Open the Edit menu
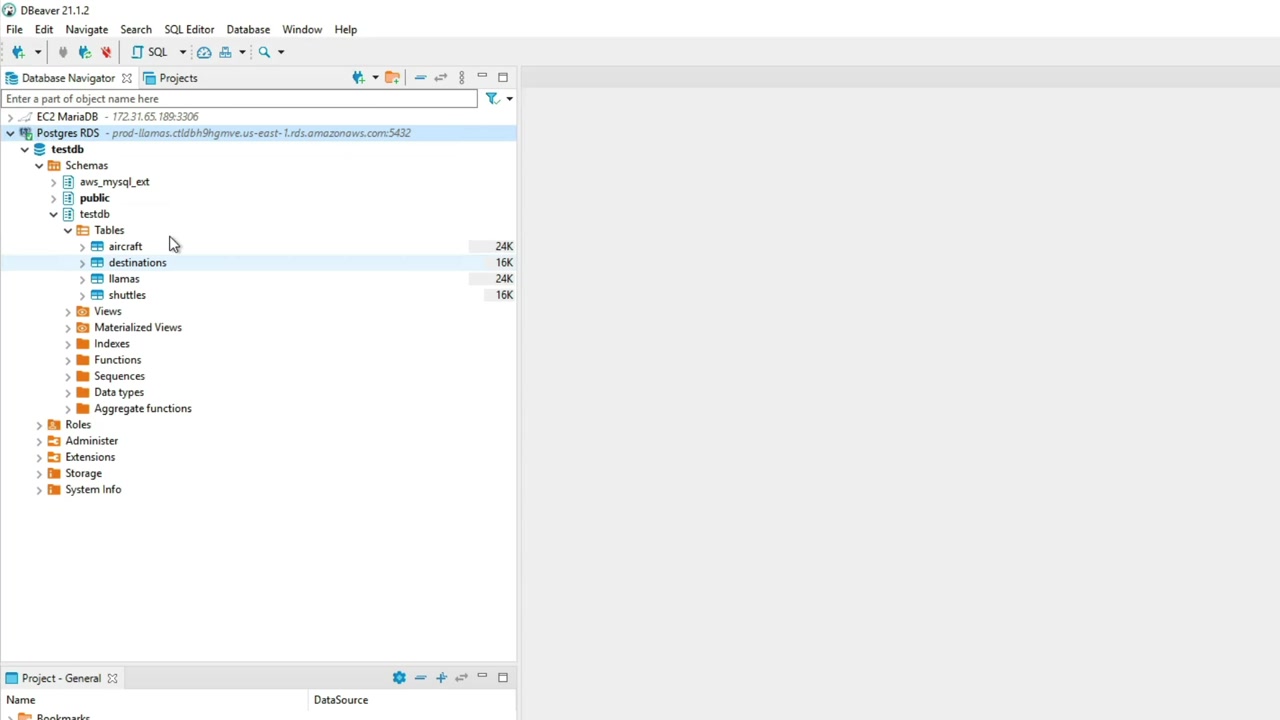1280x720 pixels. (44, 30)
